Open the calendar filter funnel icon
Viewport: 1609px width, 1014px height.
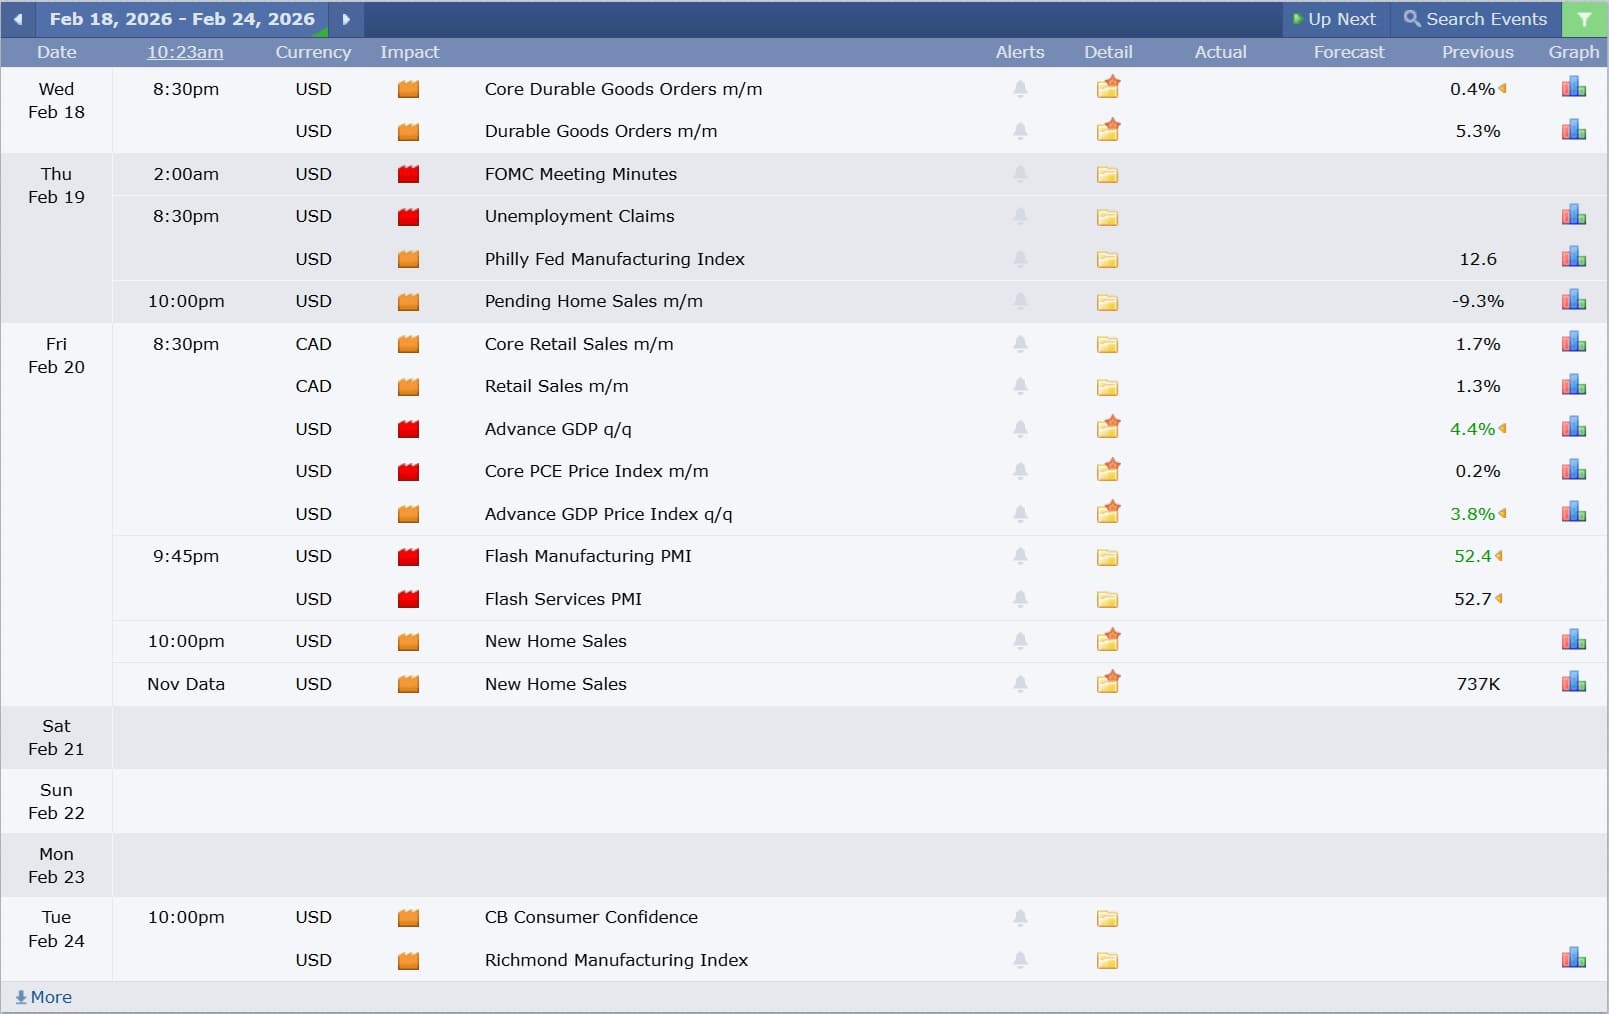coord(1584,19)
